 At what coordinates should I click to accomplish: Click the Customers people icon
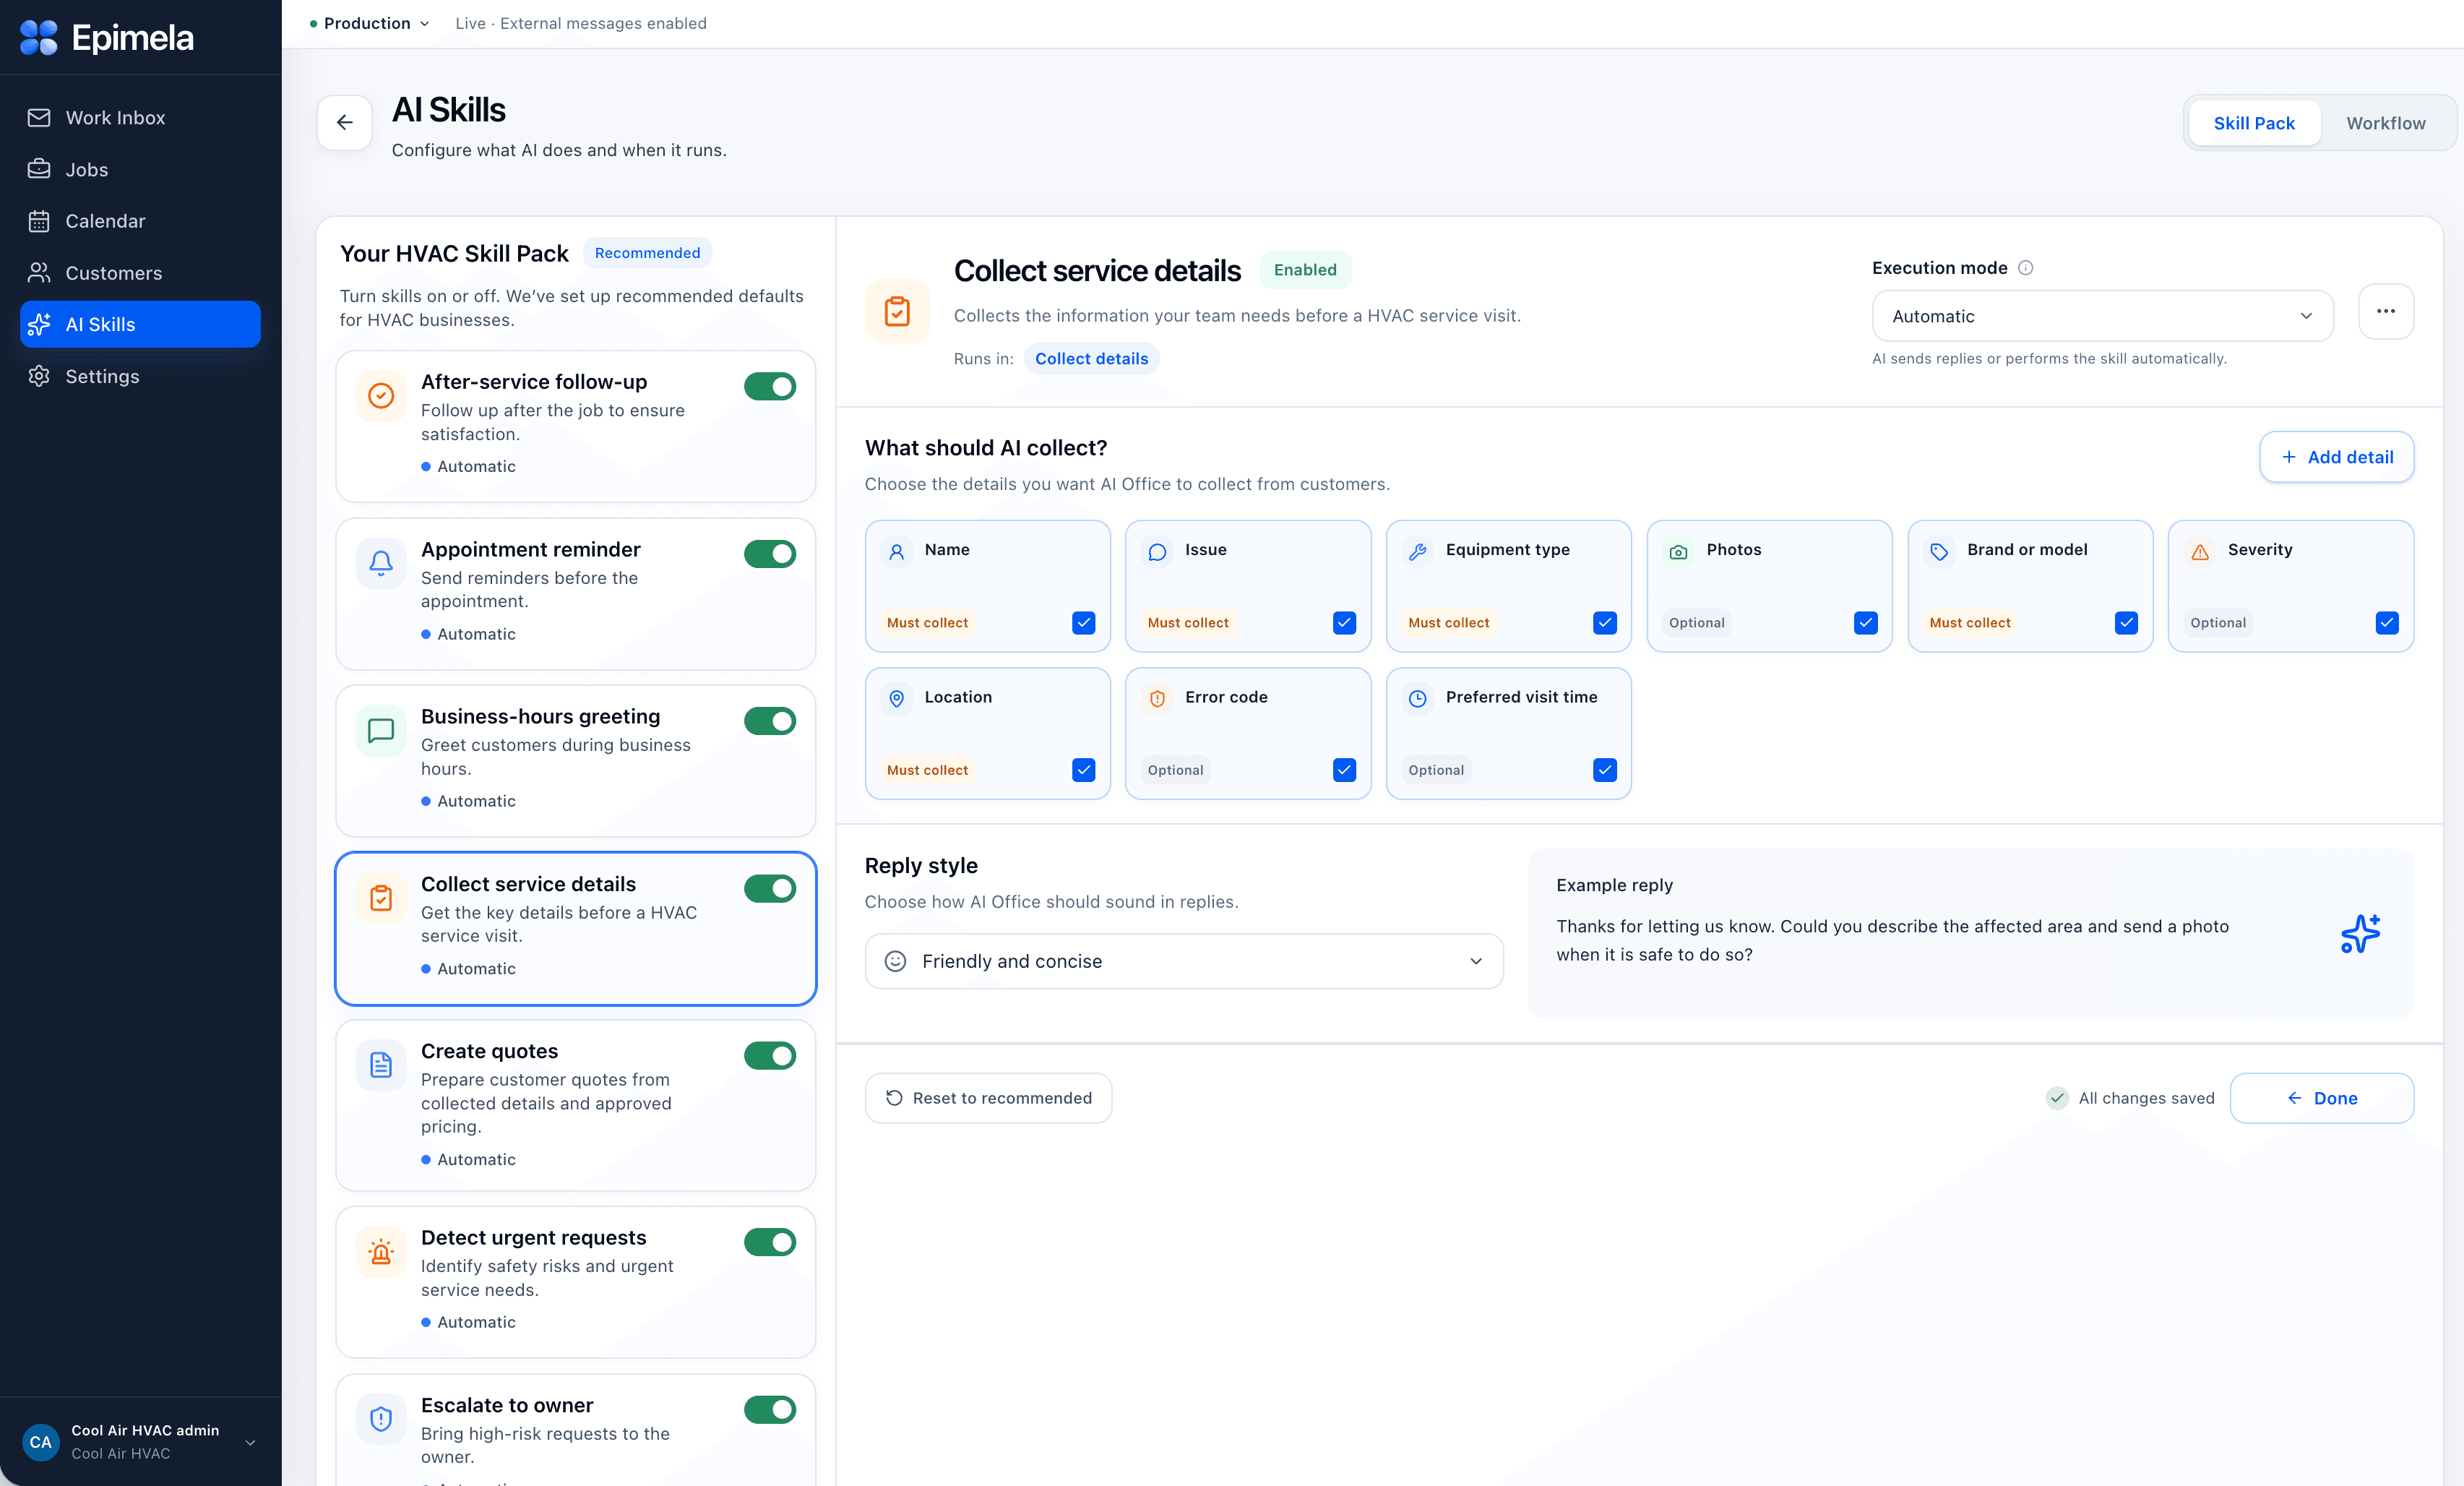coord(39,273)
